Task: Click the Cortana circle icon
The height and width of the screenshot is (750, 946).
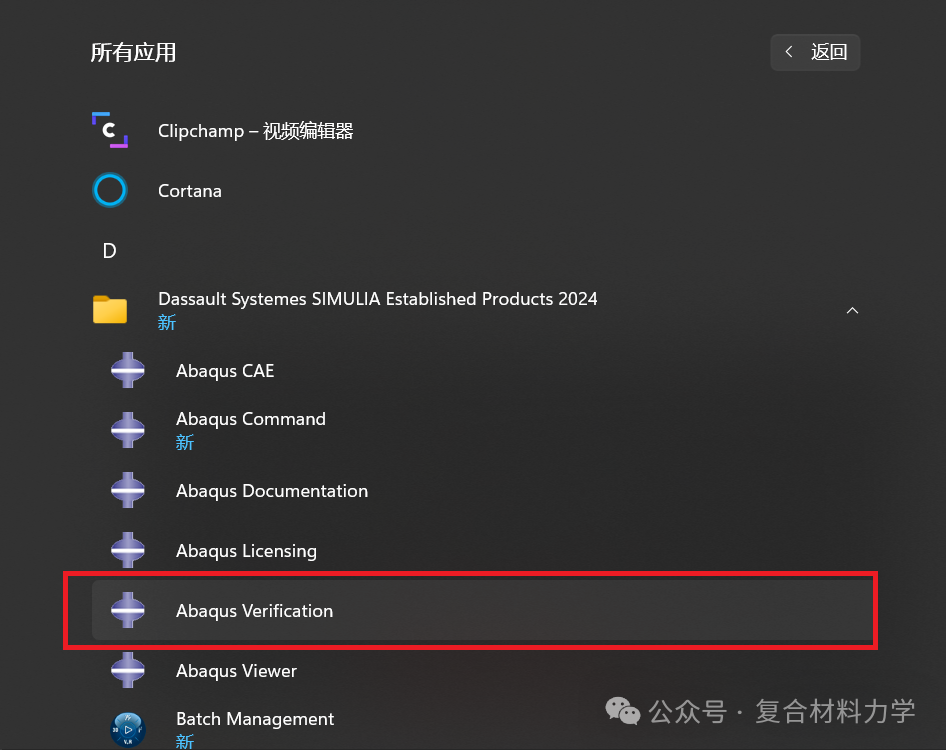Action: tap(110, 190)
